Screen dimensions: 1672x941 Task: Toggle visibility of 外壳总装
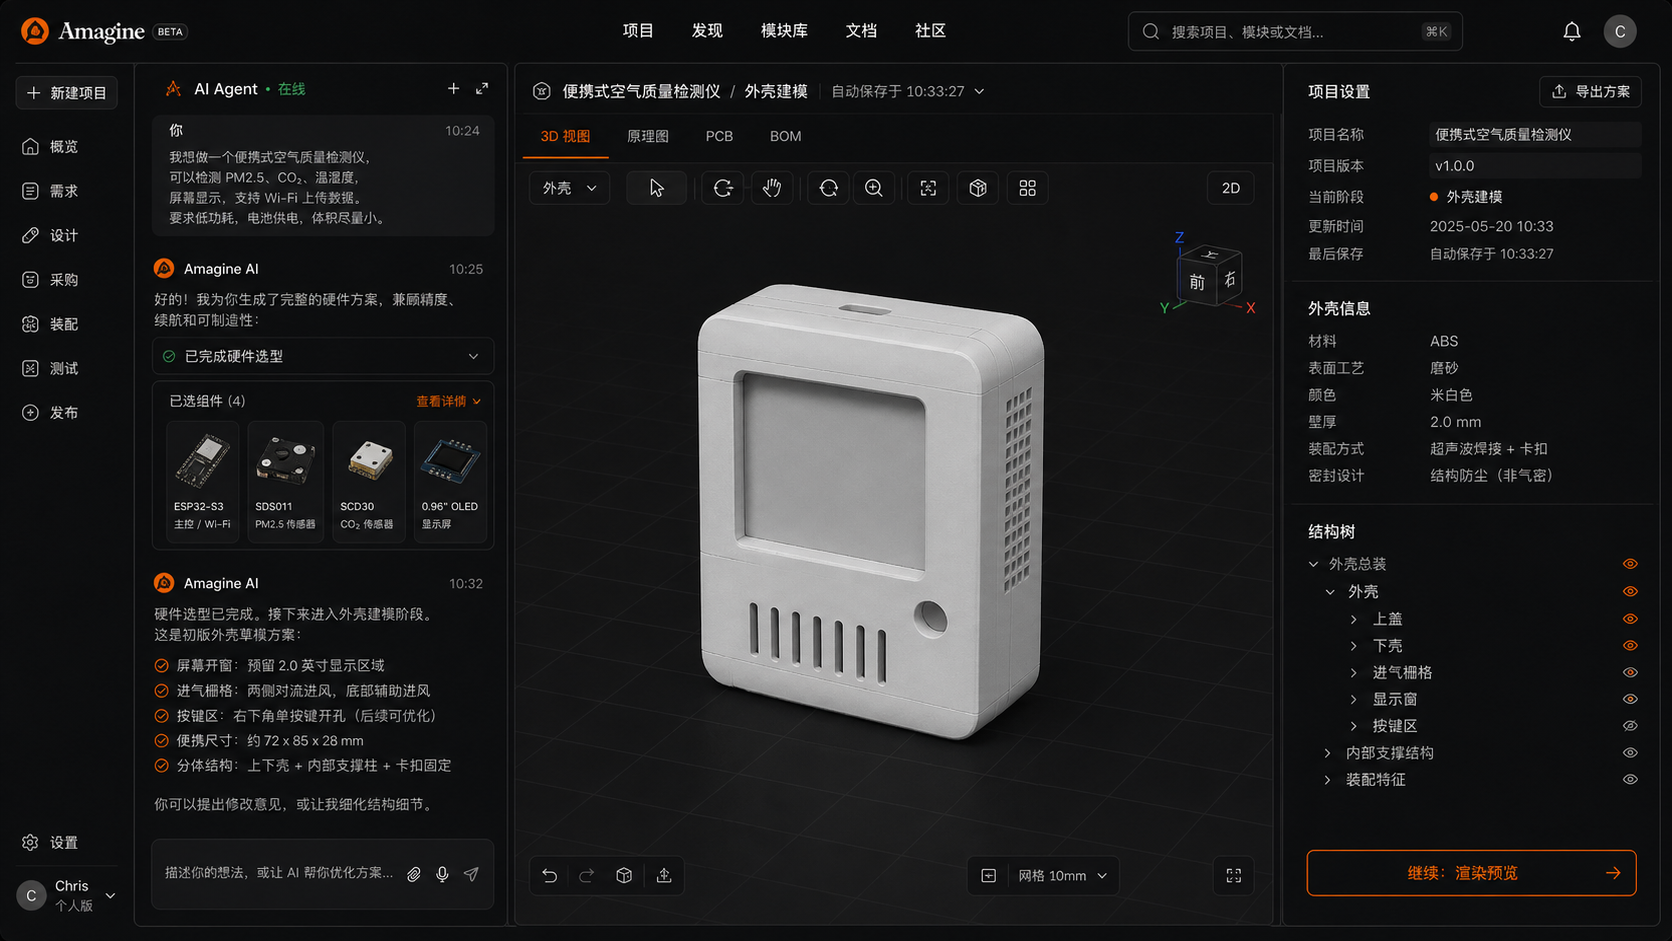tap(1630, 564)
